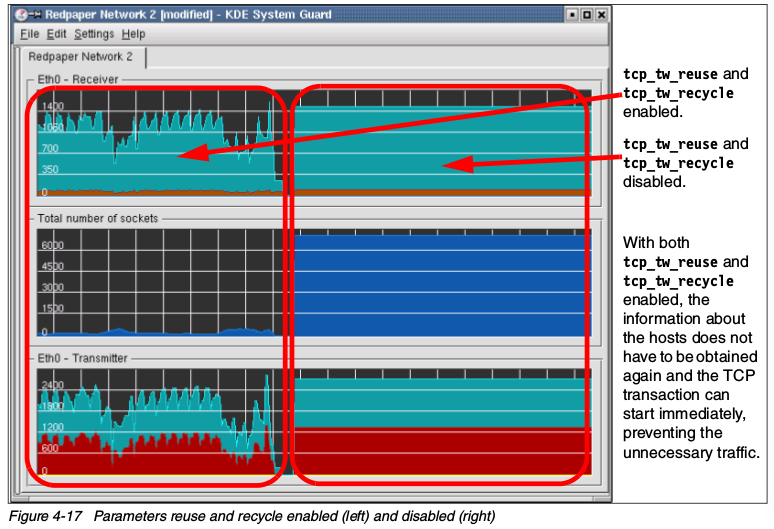Viewport: 774px width, 529px height.
Task: Open the Settings menu
Action: (94, 34)
